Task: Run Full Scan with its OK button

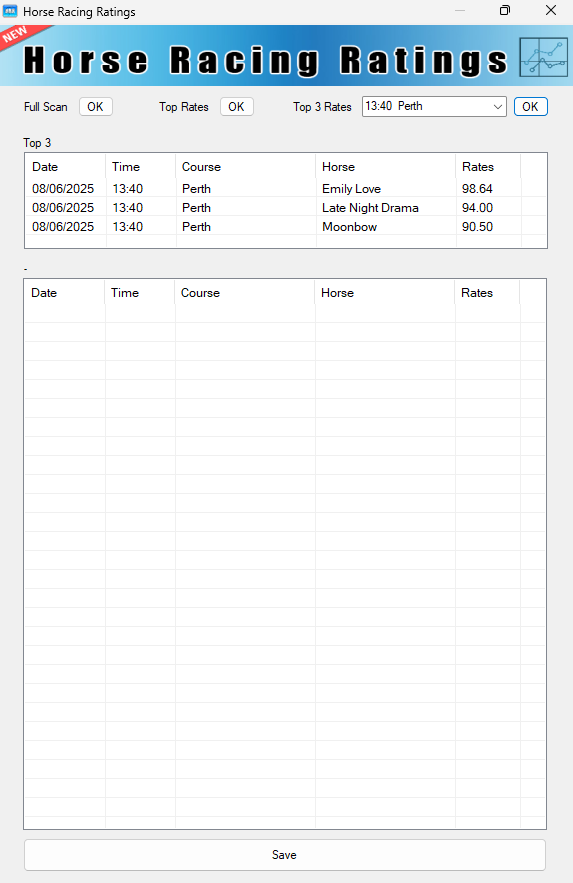Action: click(x=96, y=106)
